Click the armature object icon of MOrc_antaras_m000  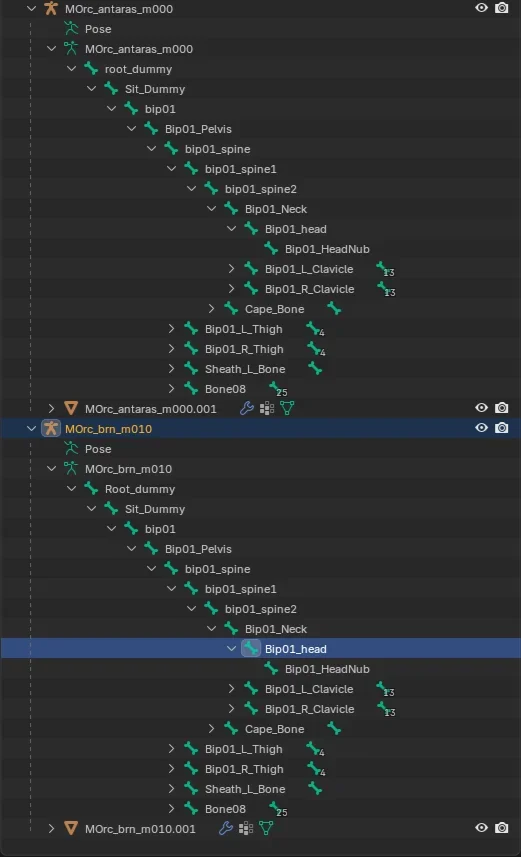point(51,8)
